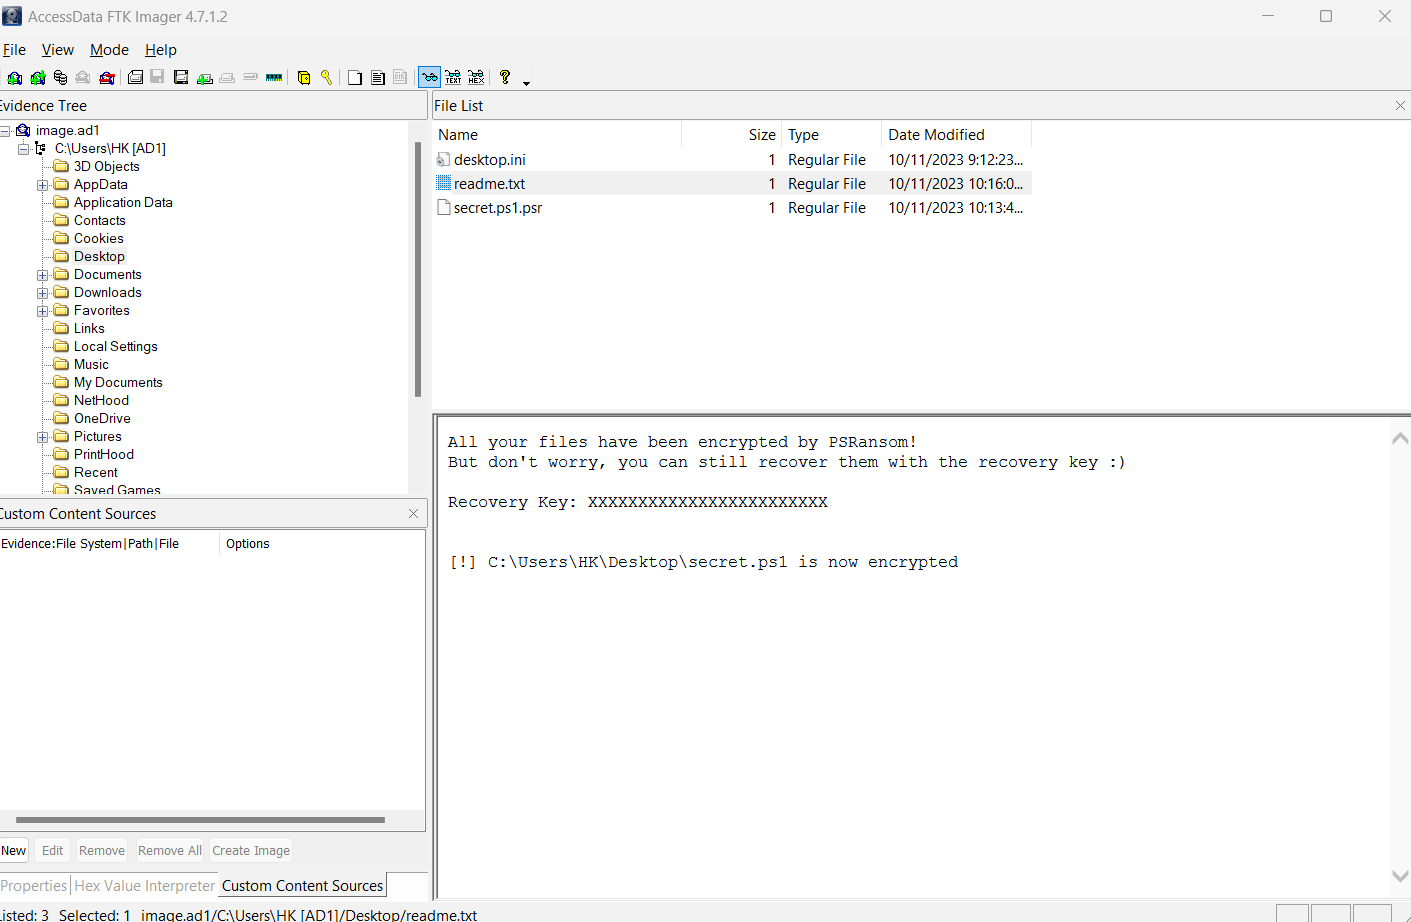Click the Evidence Tree vertical scrollbar
The image size is (1411, 922).
[418, 270]
